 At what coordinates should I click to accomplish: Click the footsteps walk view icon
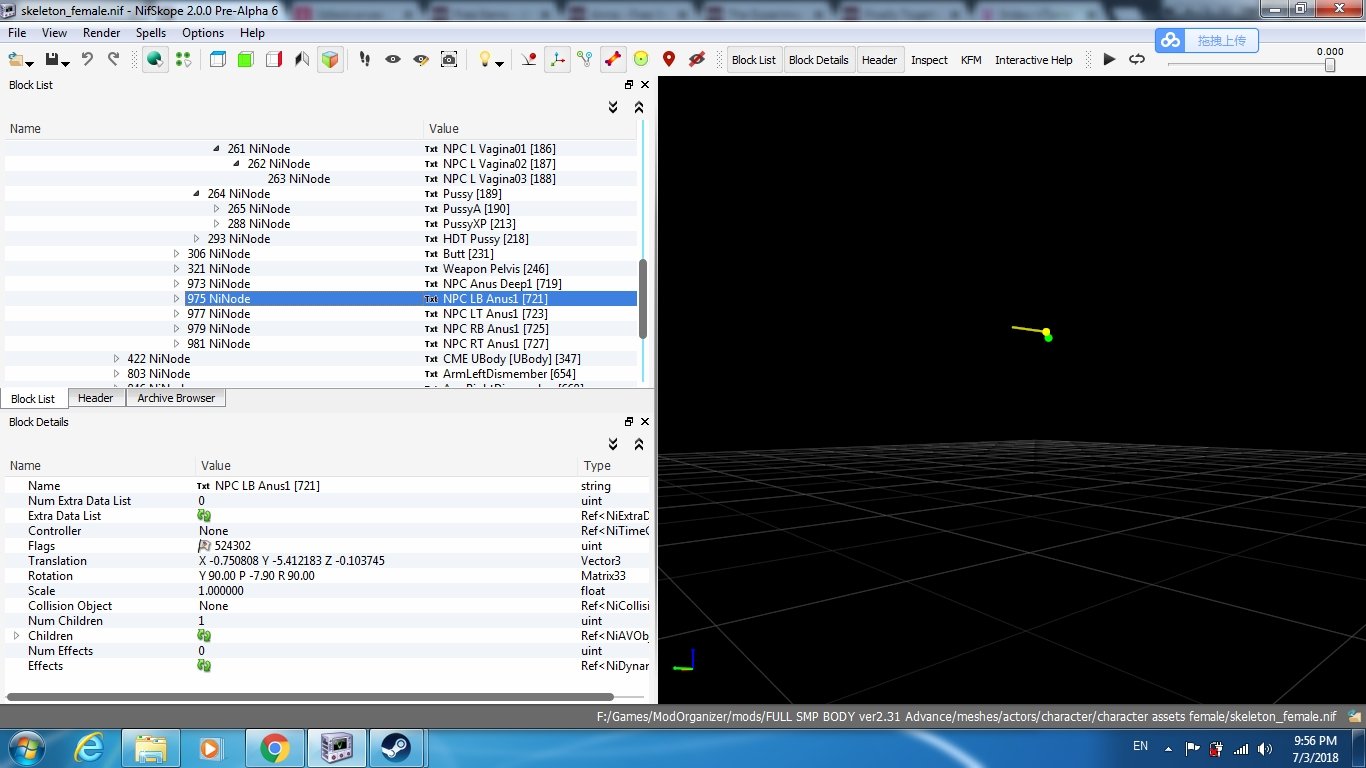point(364,60)
